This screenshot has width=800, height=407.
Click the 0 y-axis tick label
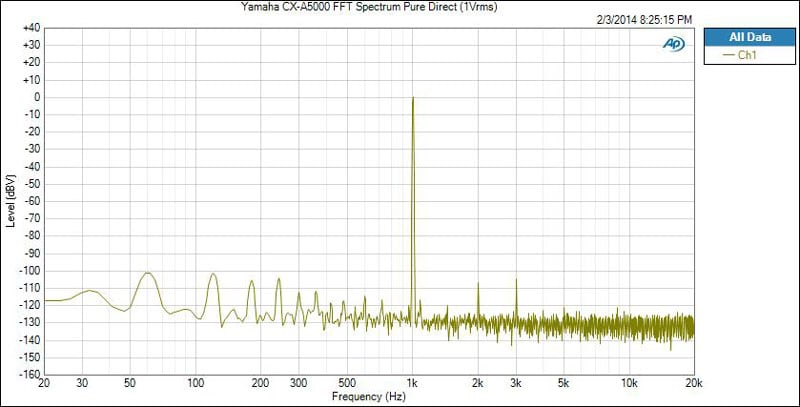(x=35, y=97)
